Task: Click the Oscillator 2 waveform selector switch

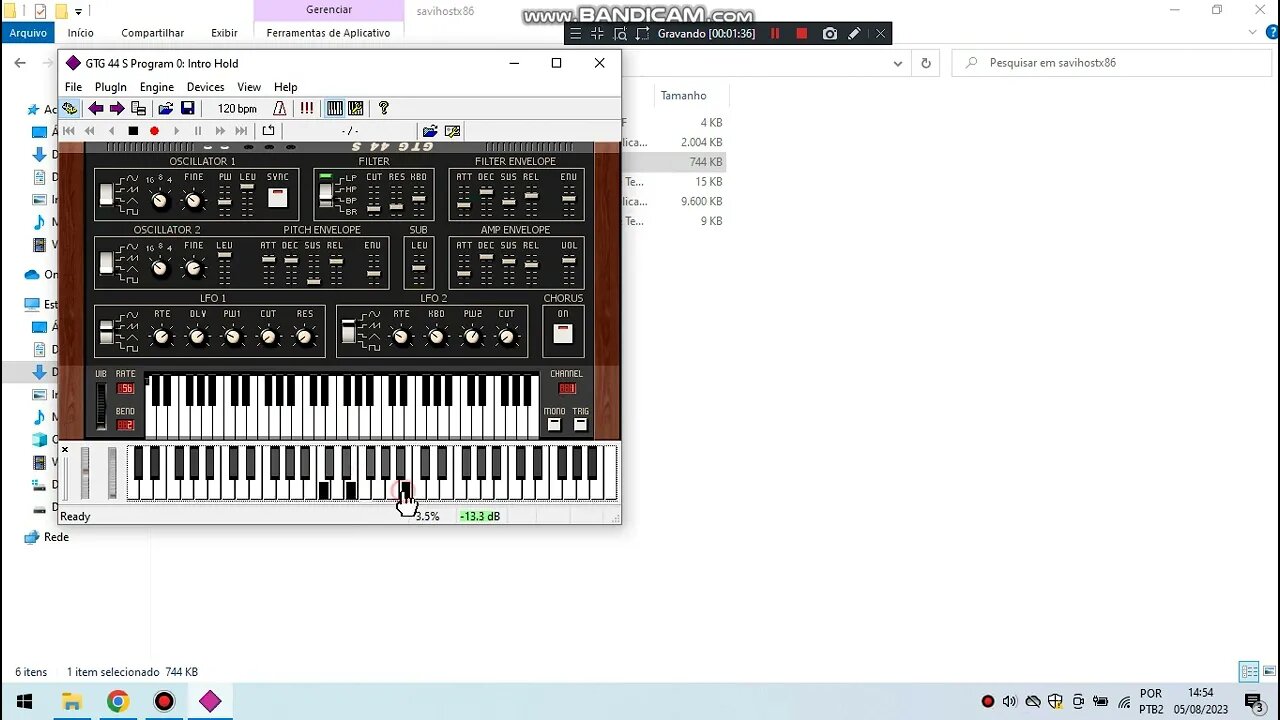Action: 106,264
